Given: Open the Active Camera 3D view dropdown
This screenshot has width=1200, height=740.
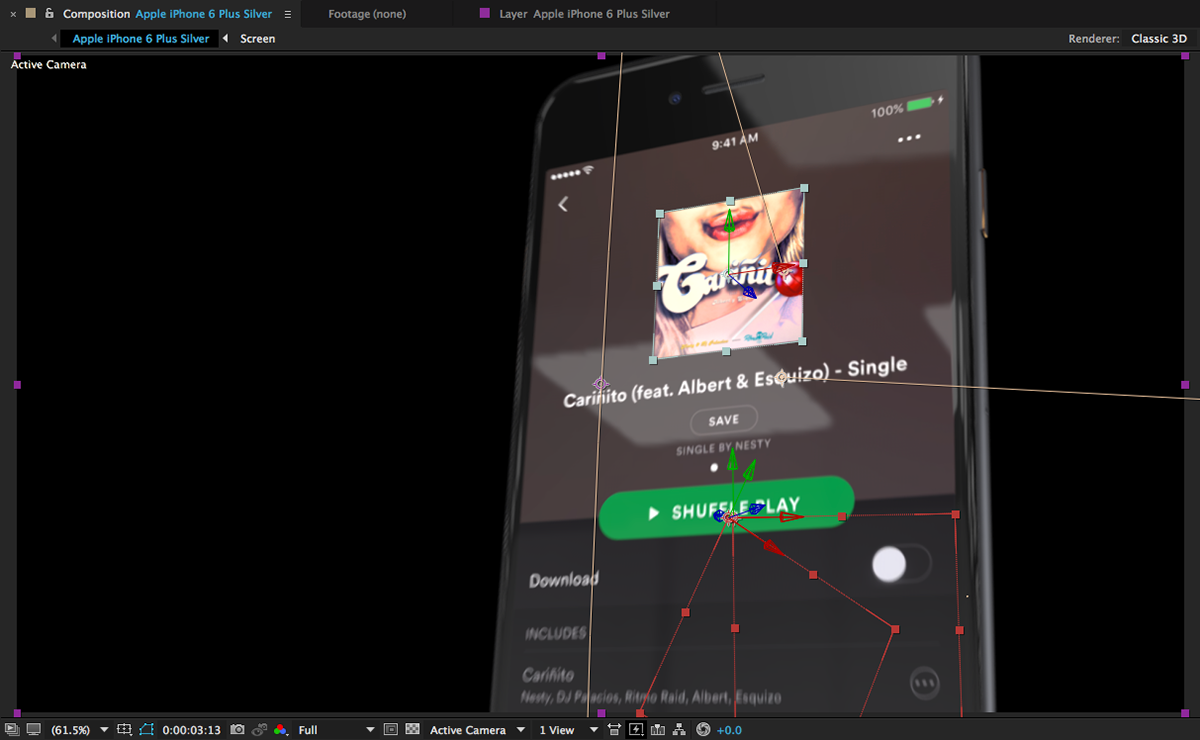Looking at the screenshot, I should (x=478, y=730).
